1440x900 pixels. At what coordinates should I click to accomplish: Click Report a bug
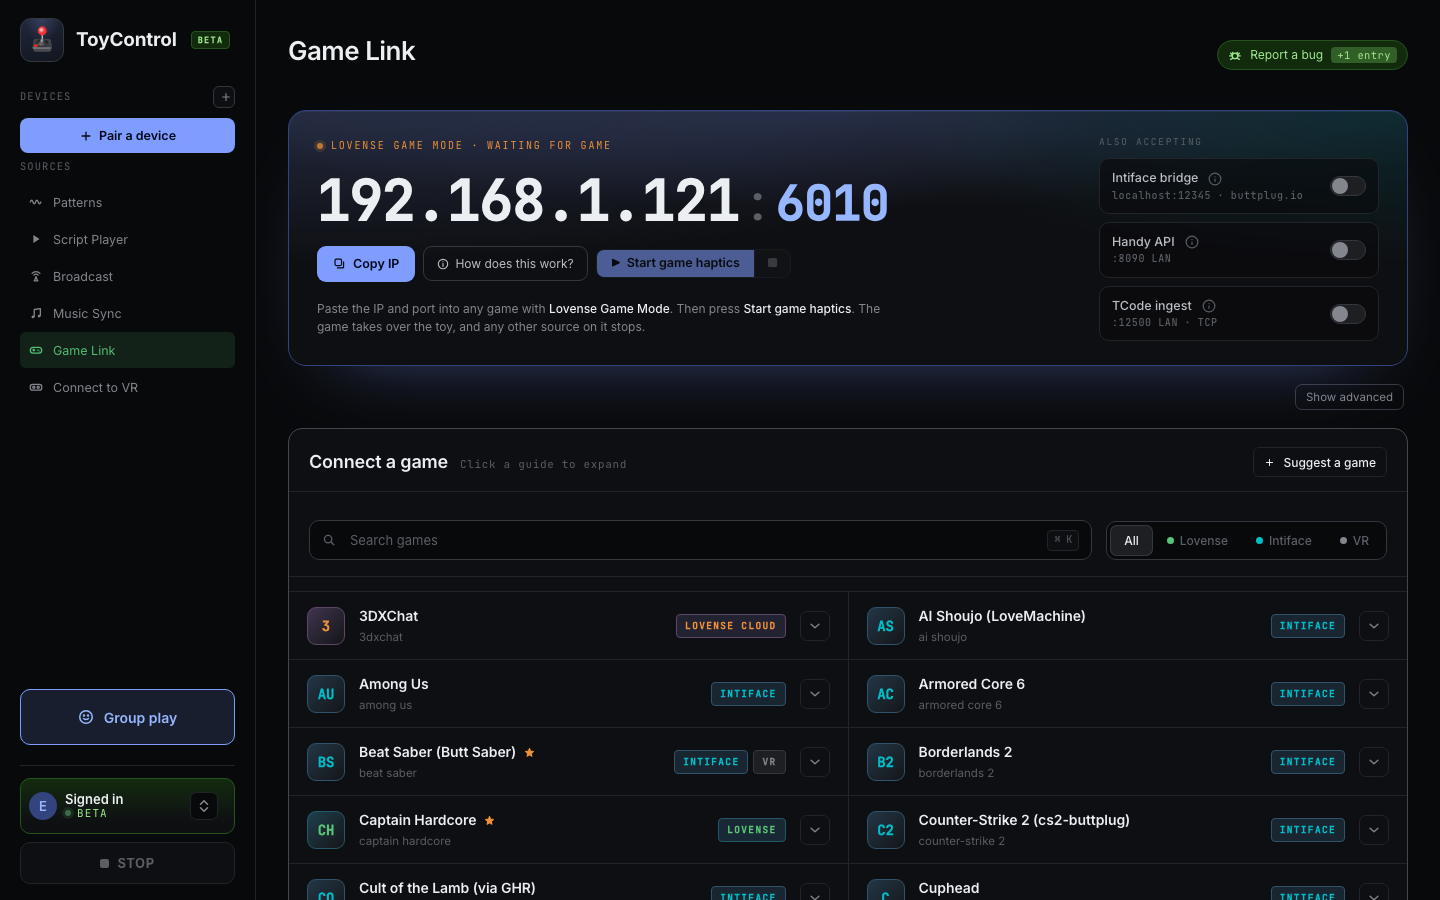[1312, 55]
